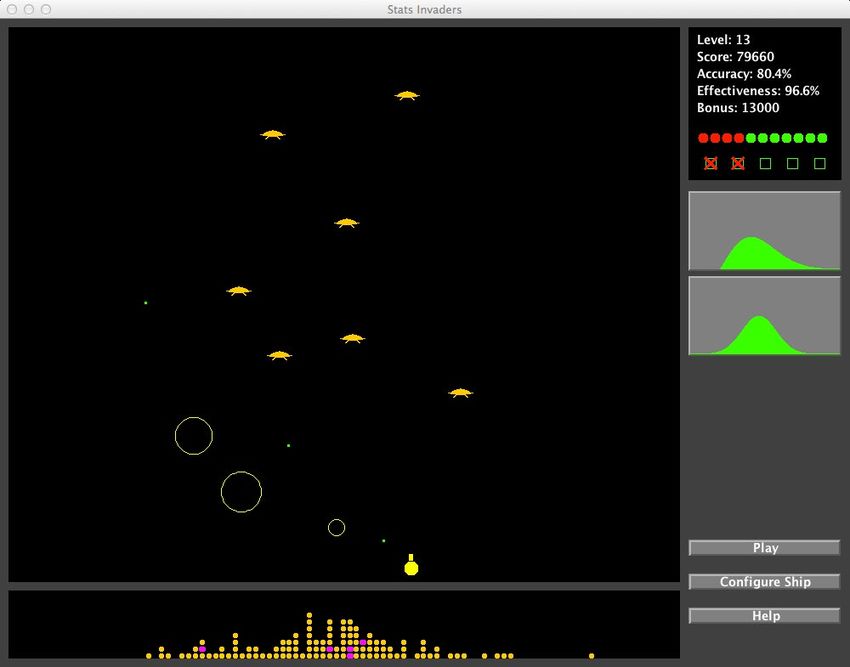Click the rightmost orange UFO invader
Screen dimensions: 850x667
461,393
